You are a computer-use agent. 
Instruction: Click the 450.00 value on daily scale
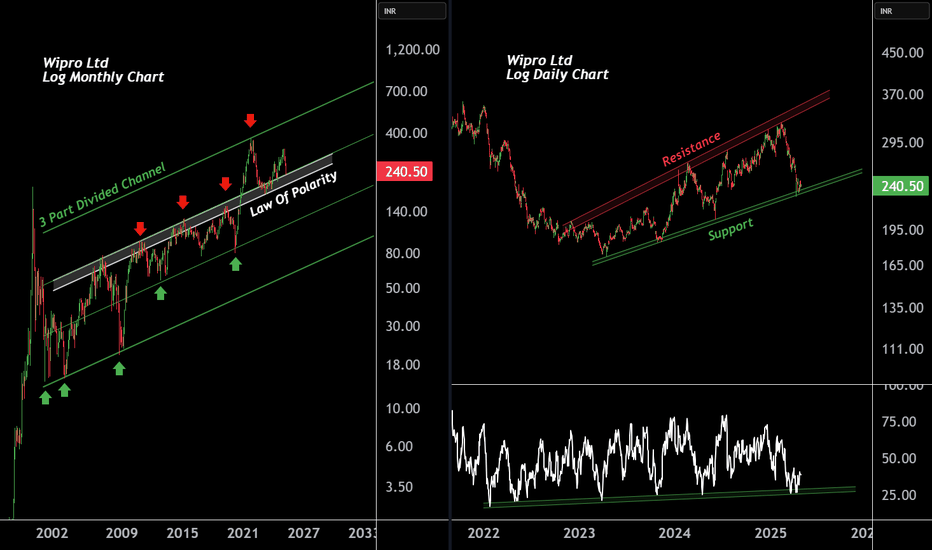(x=902, y=53)
